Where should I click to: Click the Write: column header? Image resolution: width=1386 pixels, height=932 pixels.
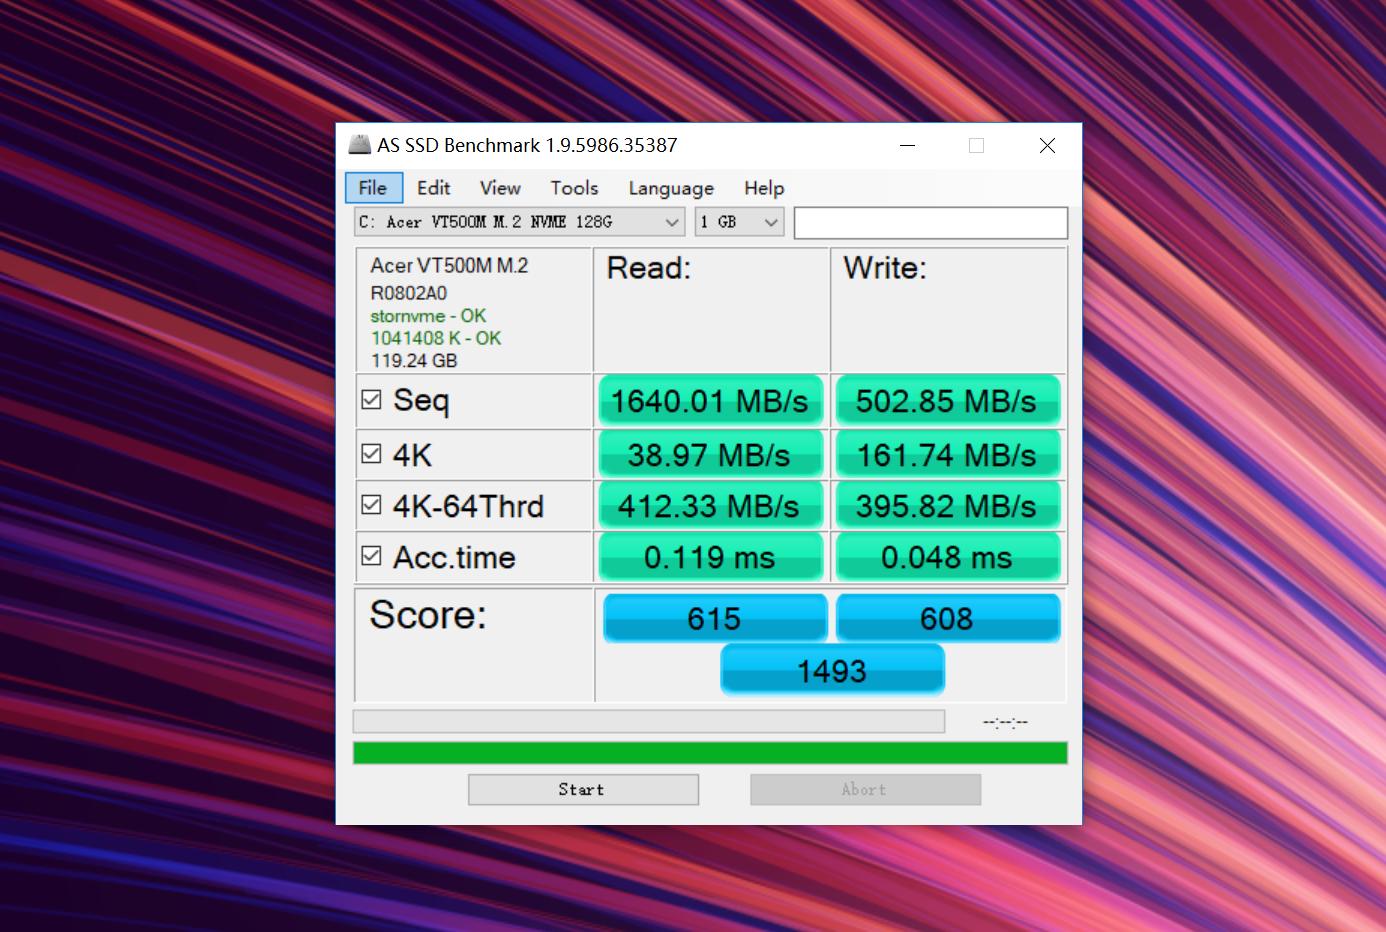(x=885, y=268)
